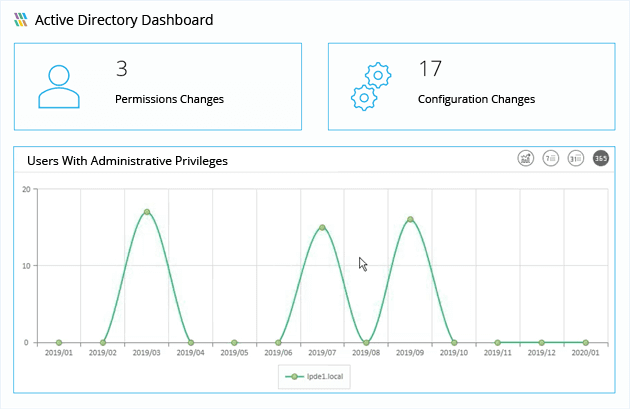The image size is (630, 409).
Task: Select the 2019/03 peak data point
Action: [x=147, y=212]
